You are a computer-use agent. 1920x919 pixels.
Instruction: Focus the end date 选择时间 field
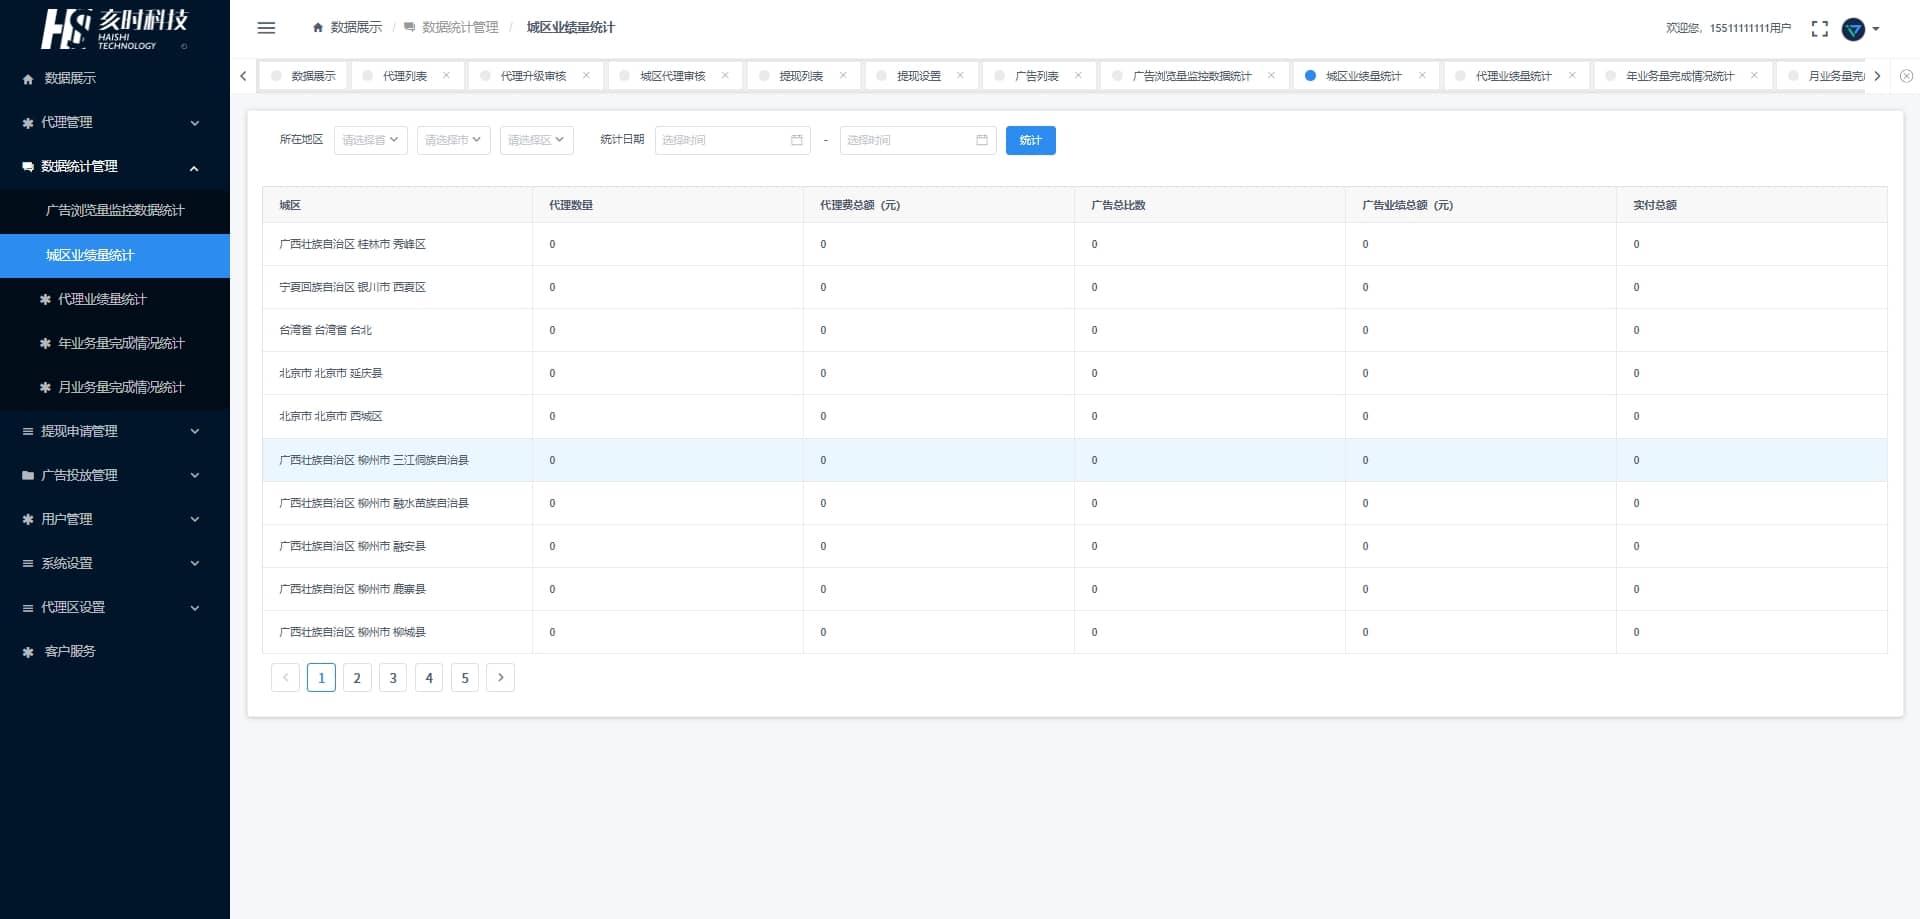coord(917,140)
